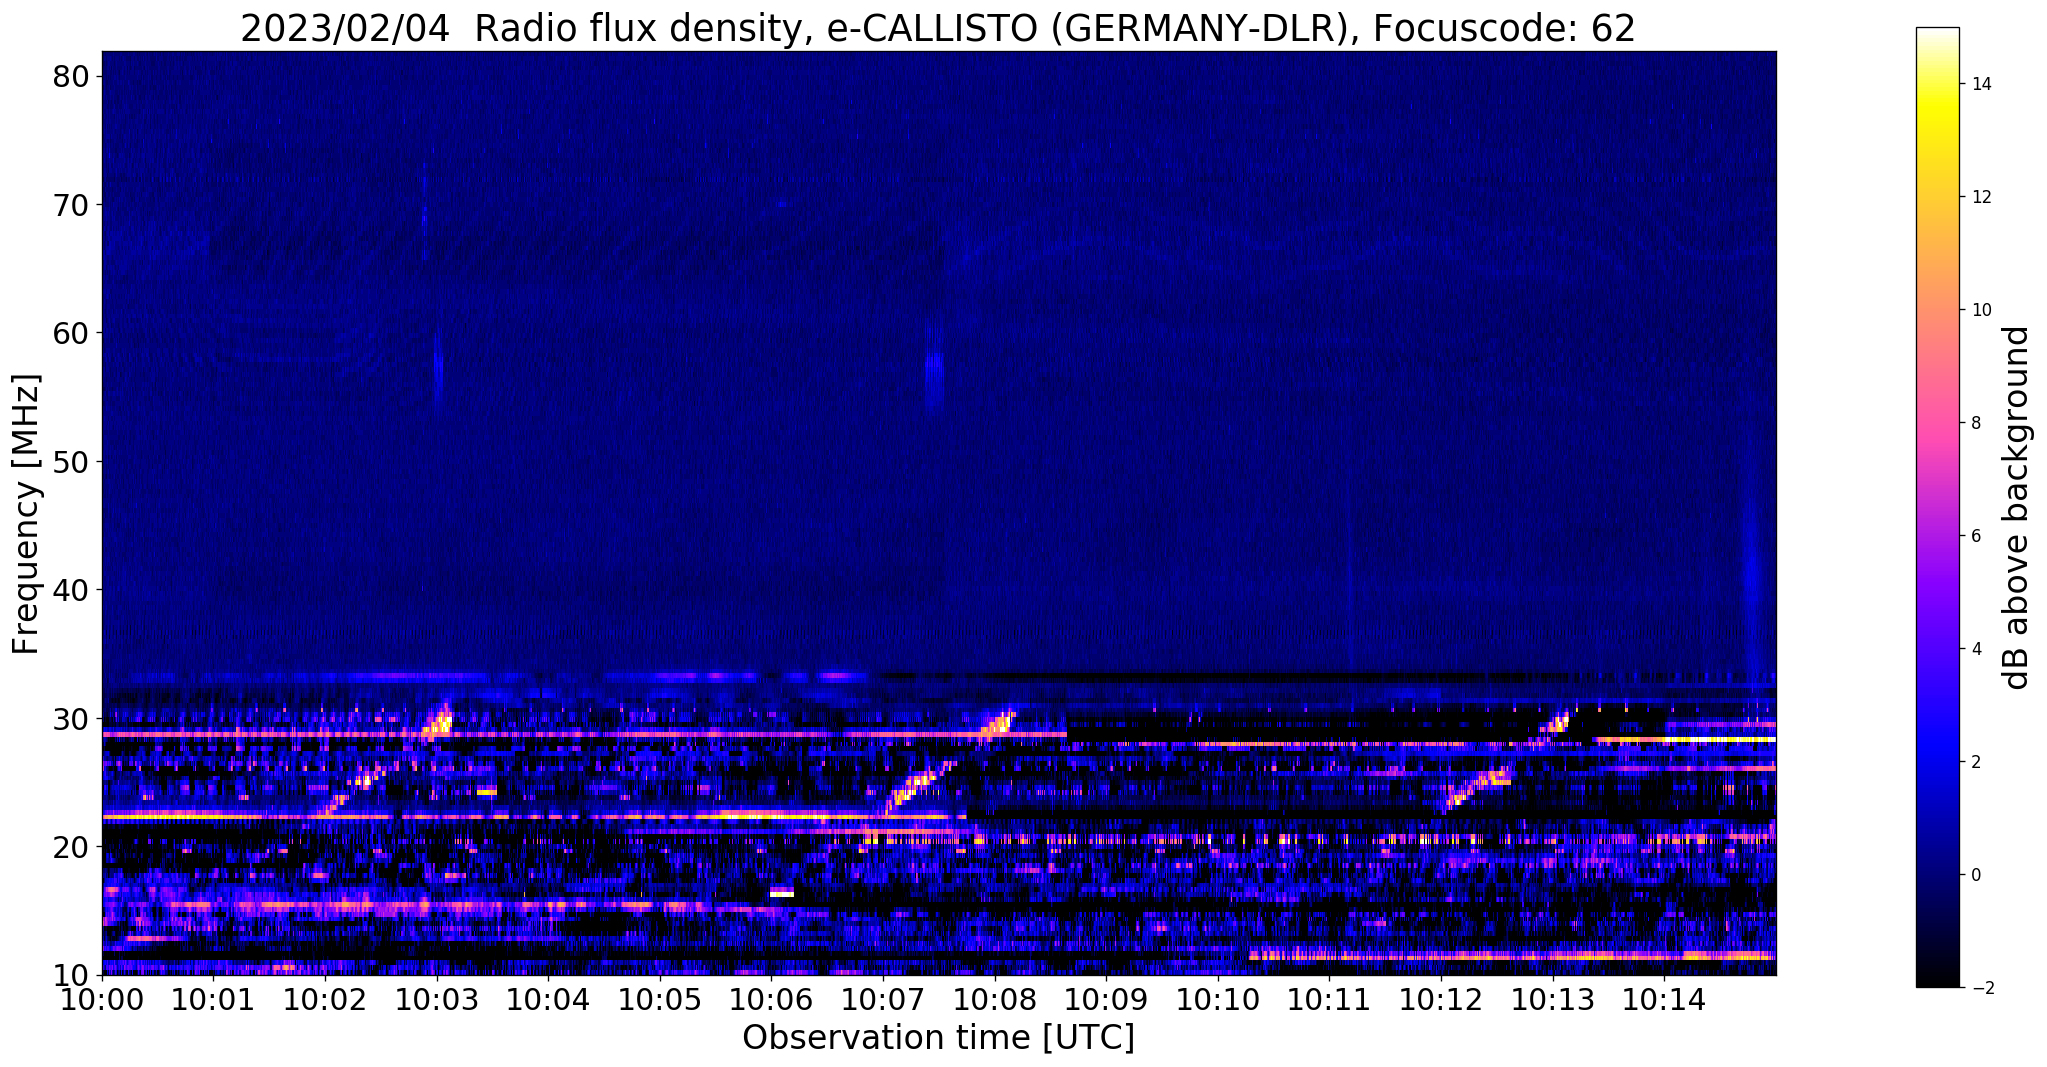Click the 10:01 time tick label

[213, 999]
